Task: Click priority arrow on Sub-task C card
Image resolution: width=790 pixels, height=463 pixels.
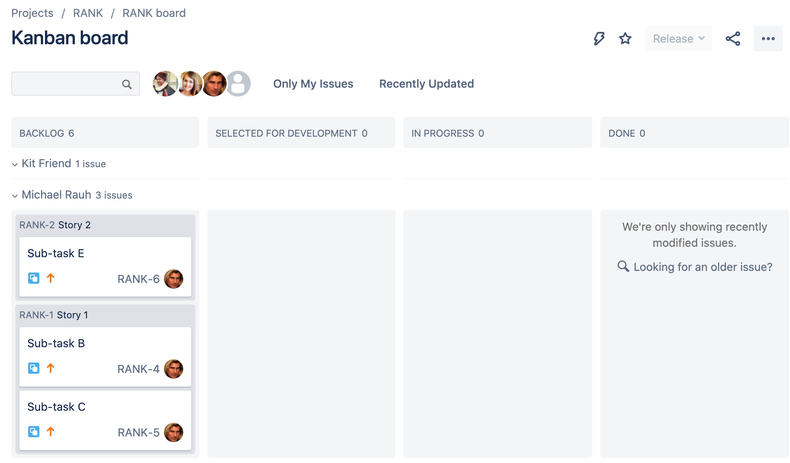Action: tap(50, 431)
